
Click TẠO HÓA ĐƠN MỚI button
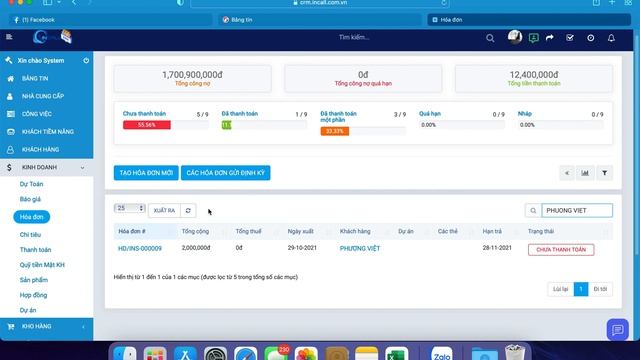[146, 173]
